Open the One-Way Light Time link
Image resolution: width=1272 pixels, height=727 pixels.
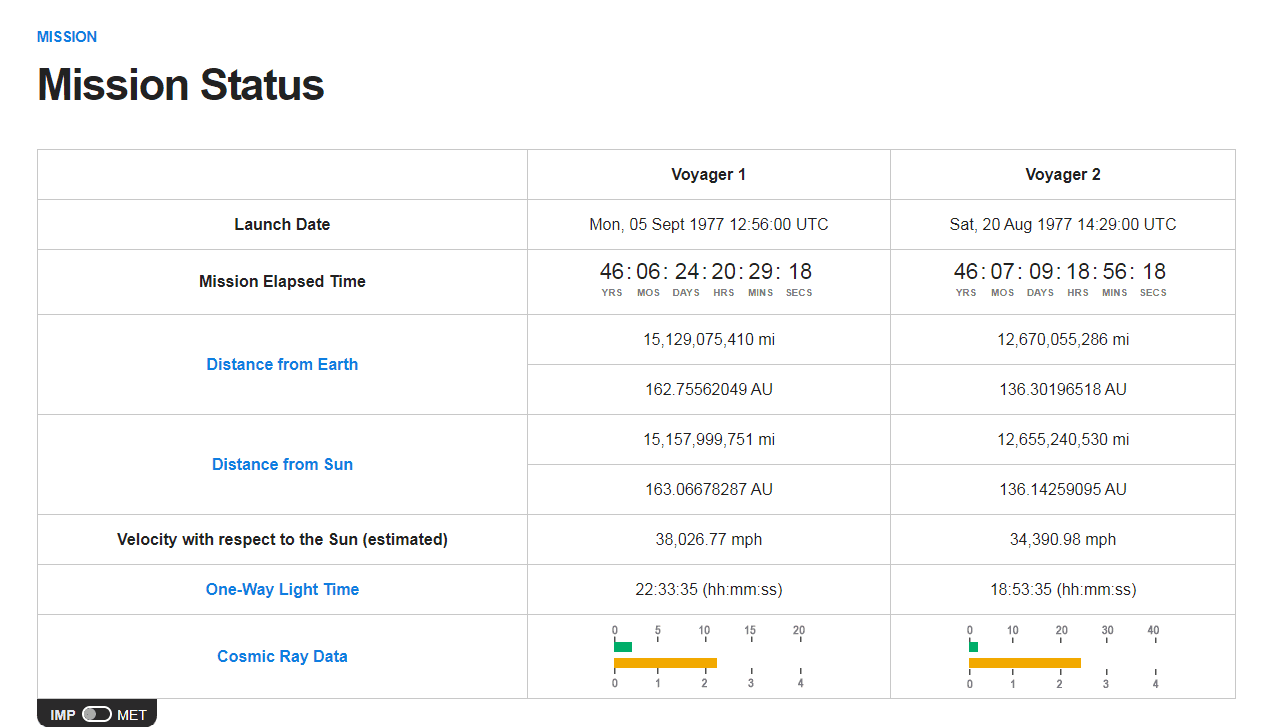pyautogui.click(x=282, y=589)
